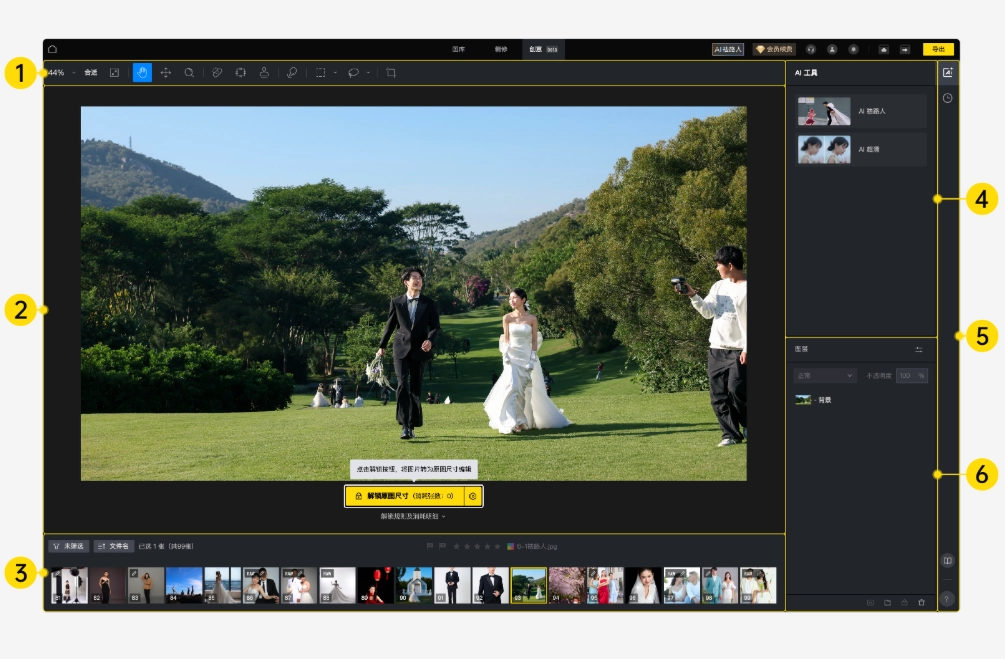Open the History clock icon in sidebar
This screenshot has height=660, width=1005.
click(947, 98)
